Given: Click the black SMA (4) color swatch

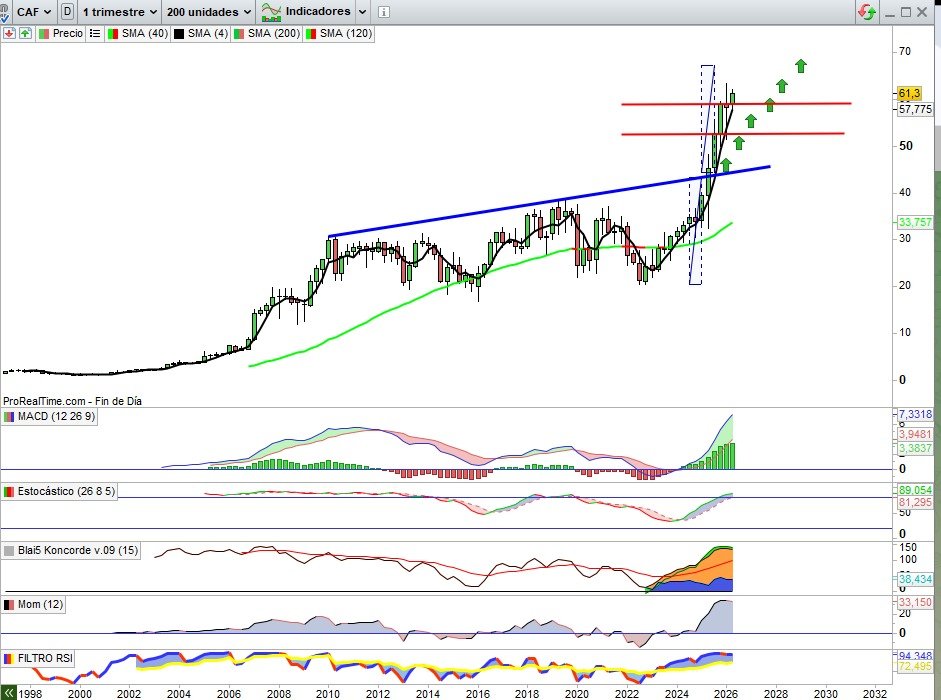Looking at the screenshot, I should click(179, 34).
